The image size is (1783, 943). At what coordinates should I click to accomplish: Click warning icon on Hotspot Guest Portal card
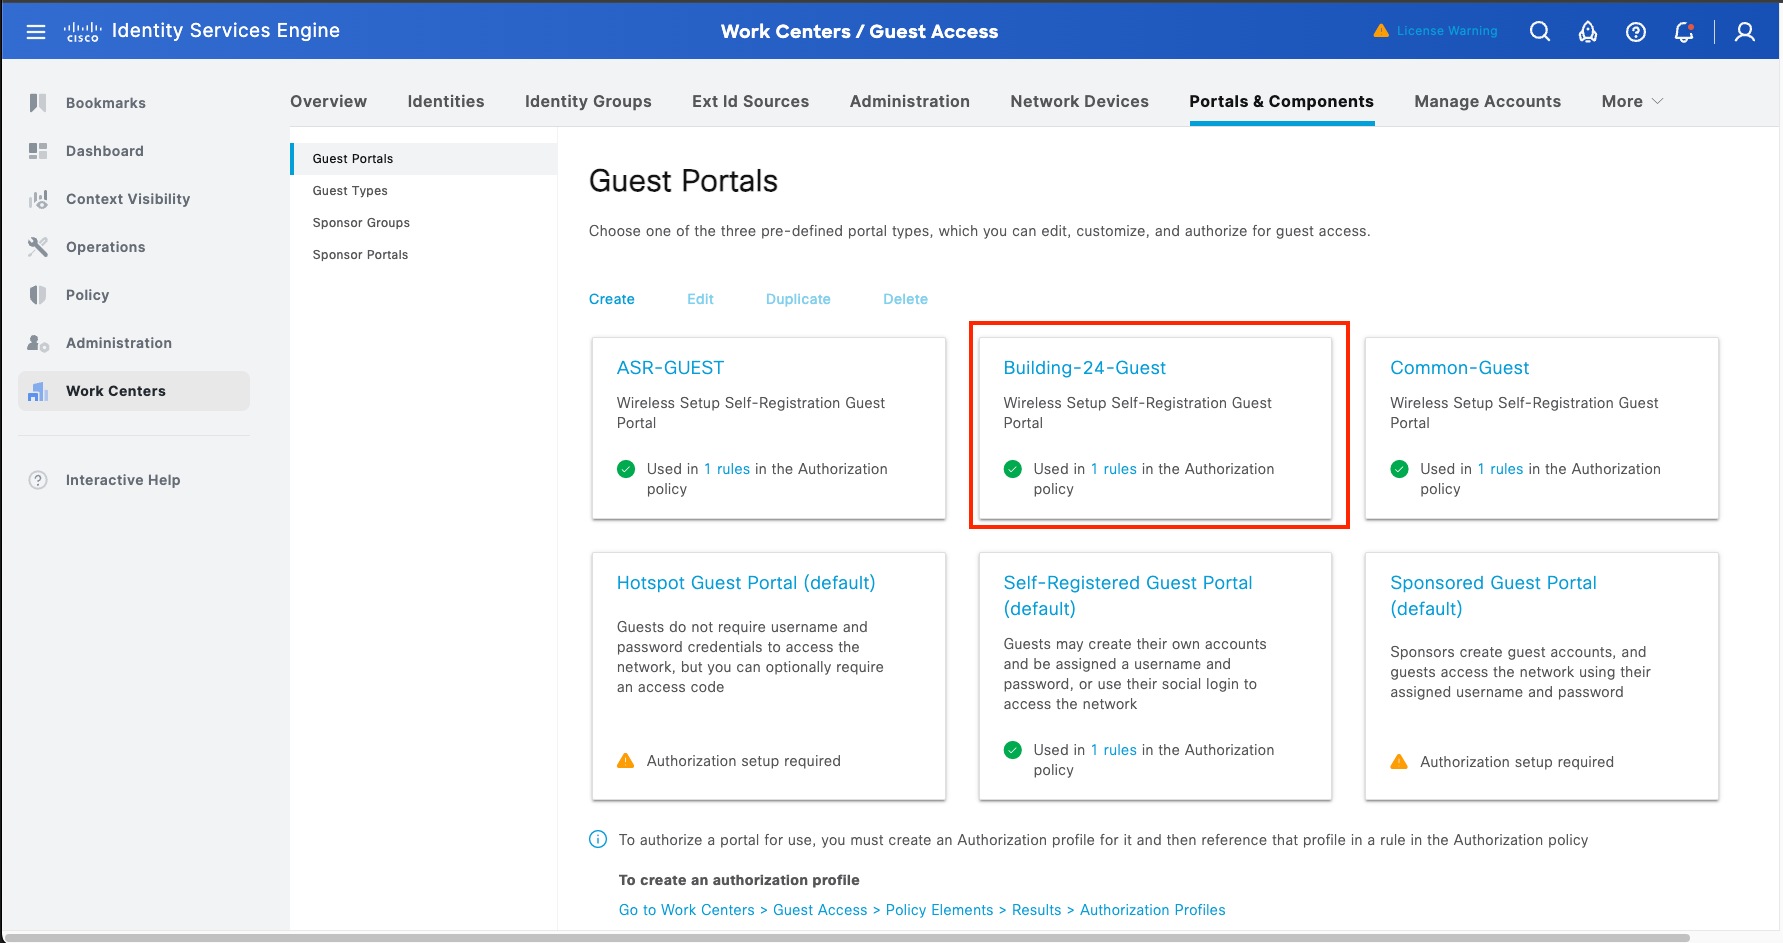626,760
